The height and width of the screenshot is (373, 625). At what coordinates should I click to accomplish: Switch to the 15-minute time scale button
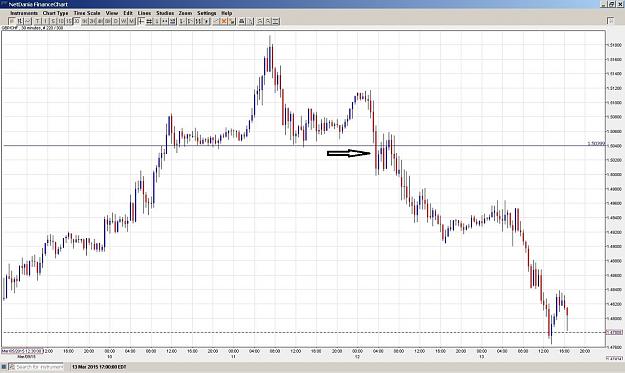(x=69, y=21)
